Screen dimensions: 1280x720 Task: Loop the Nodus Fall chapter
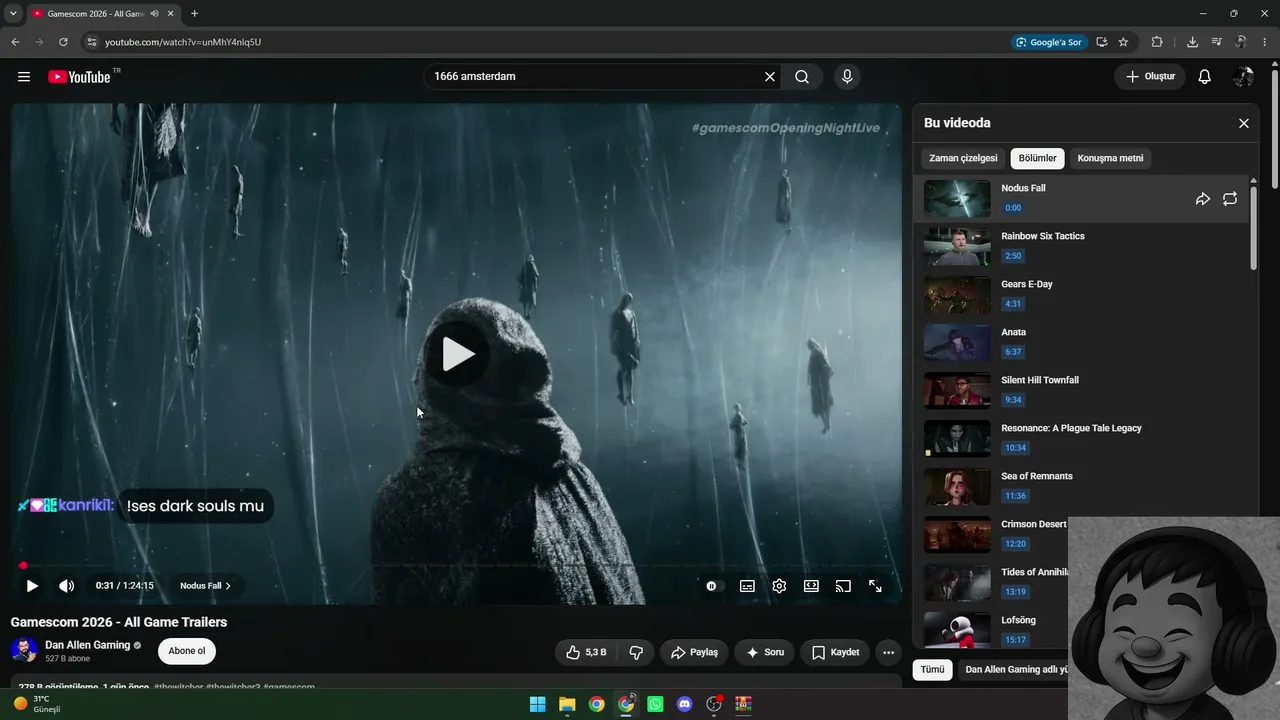pyautogui.click(x=1230, y=199)
